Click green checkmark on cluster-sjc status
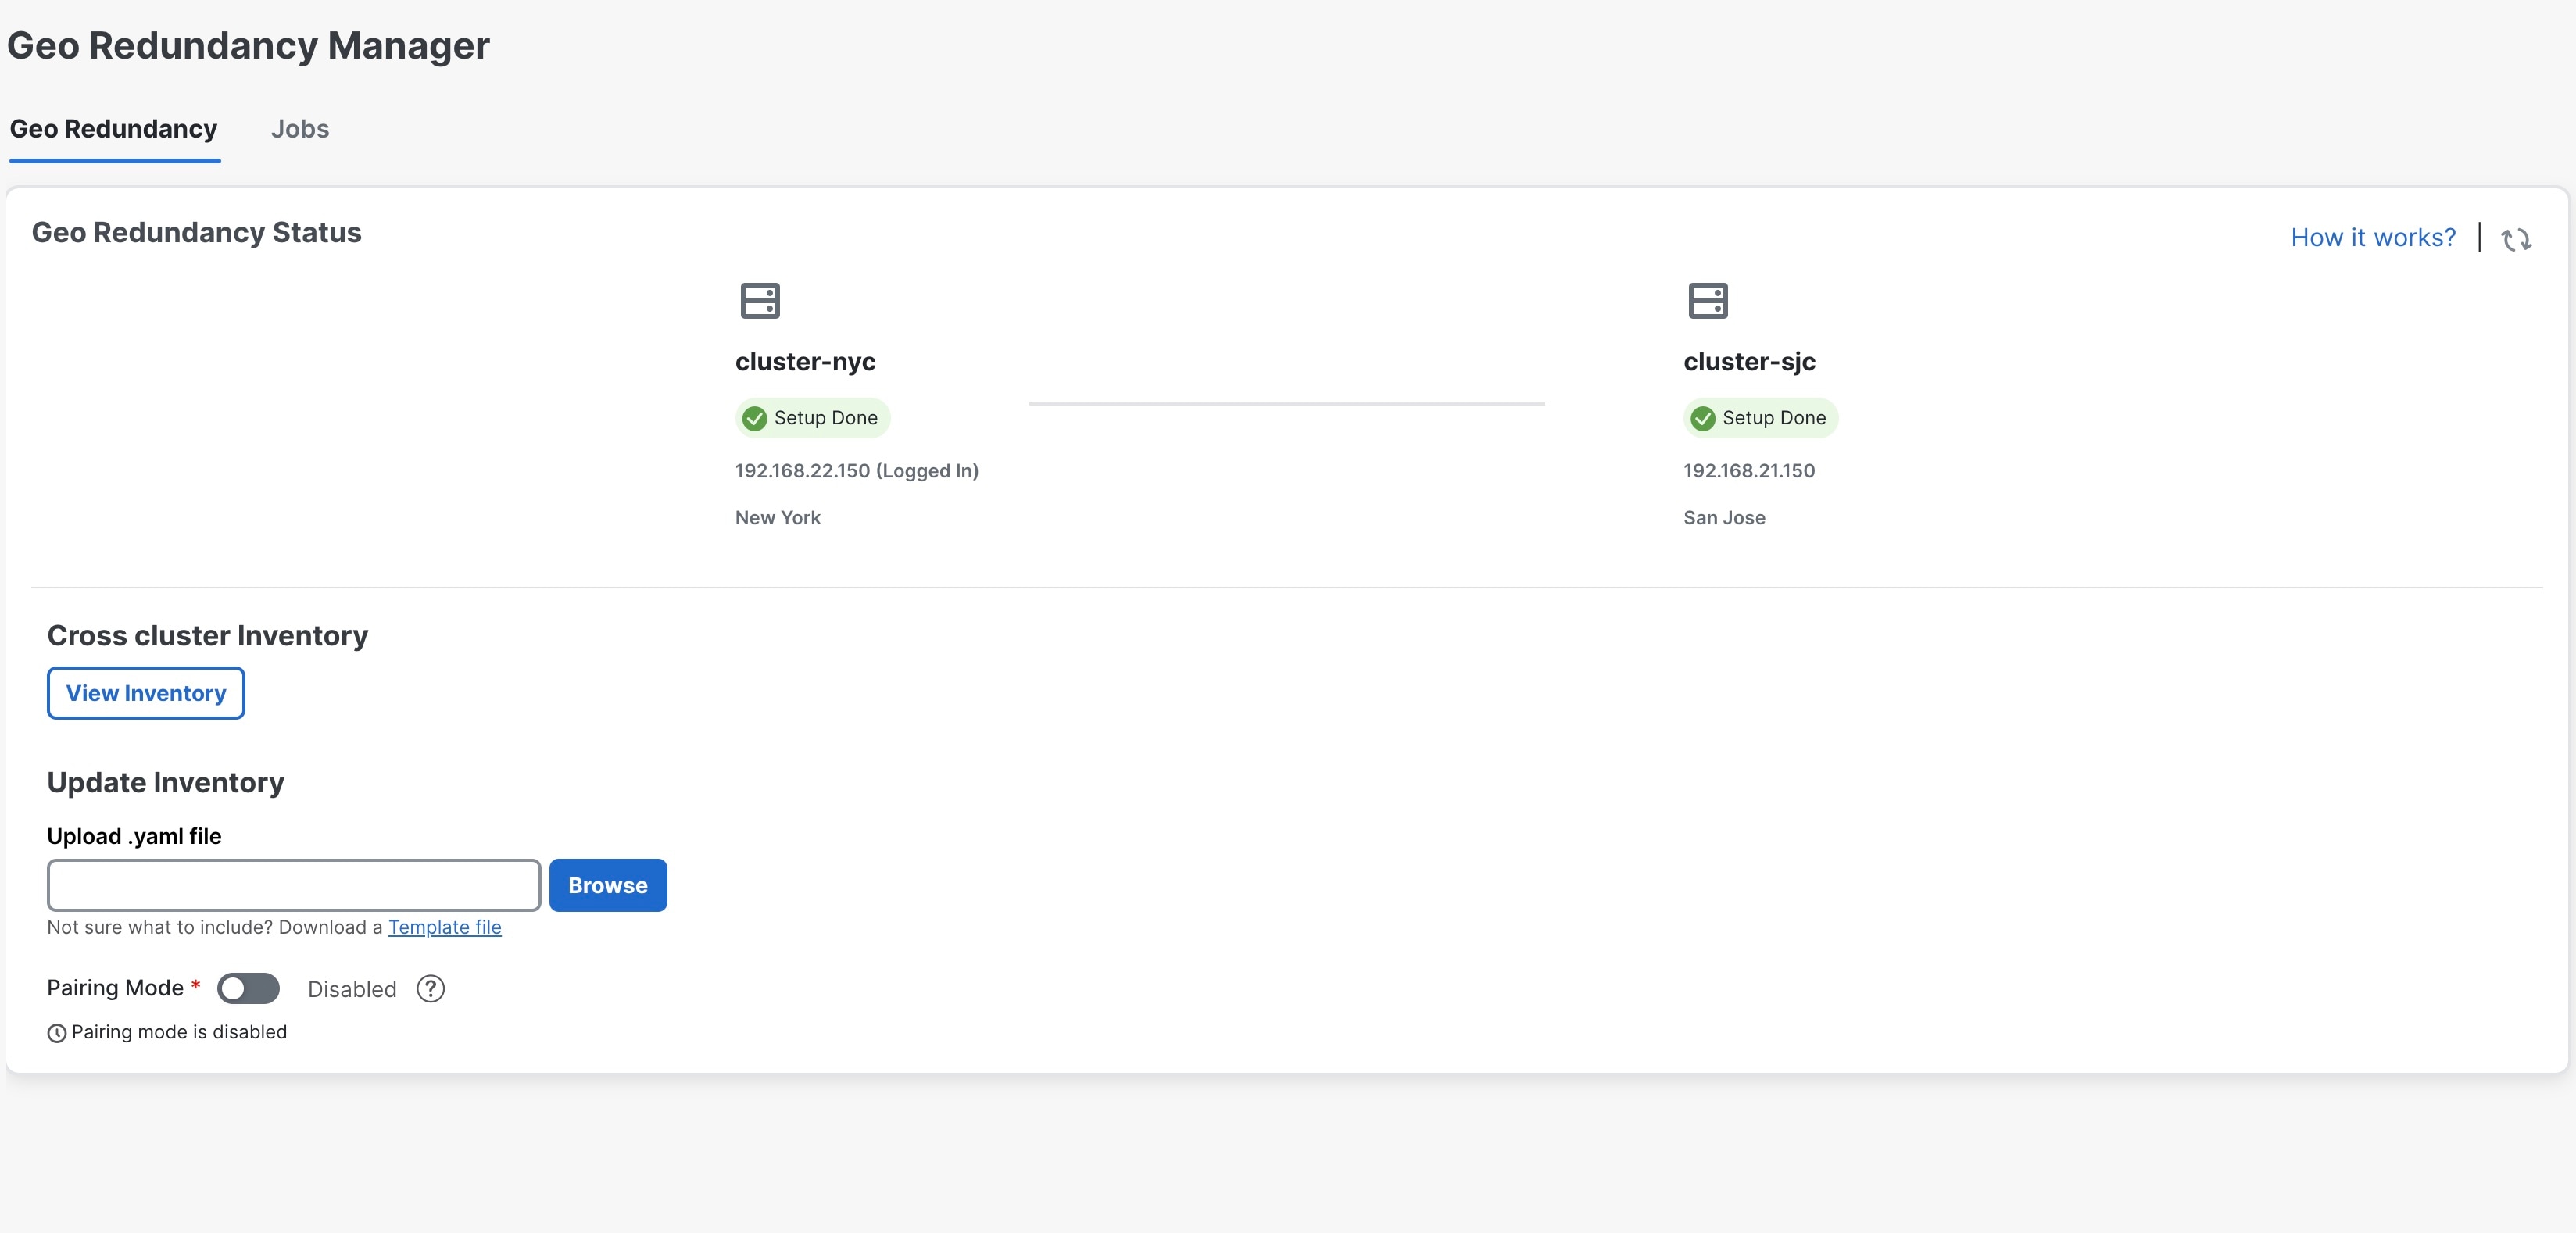This screenshot has width=2576, height=1233. pyautogui.click(x=1702, y=418)
